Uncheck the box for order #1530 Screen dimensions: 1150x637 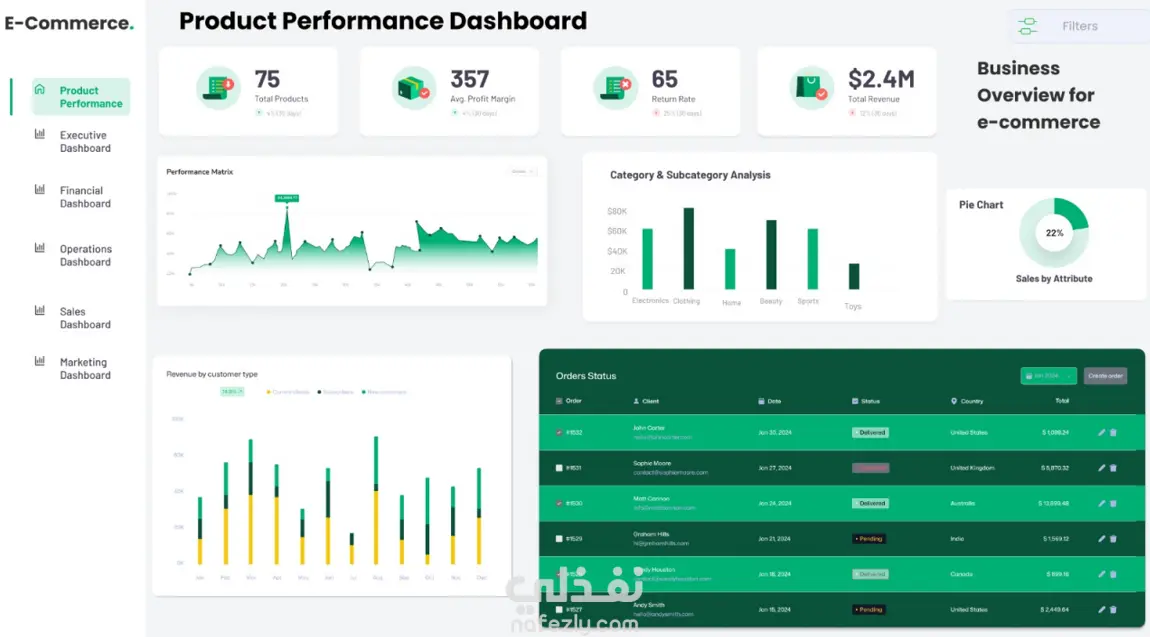(559, 504)
